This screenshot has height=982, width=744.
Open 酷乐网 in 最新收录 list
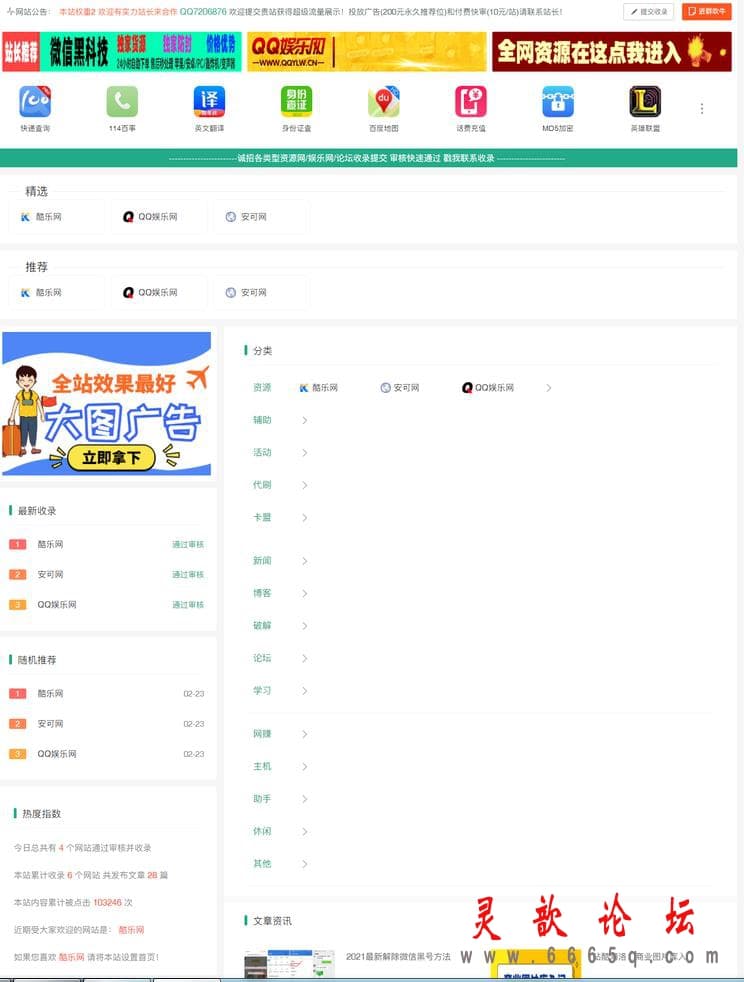pos(50,544)
